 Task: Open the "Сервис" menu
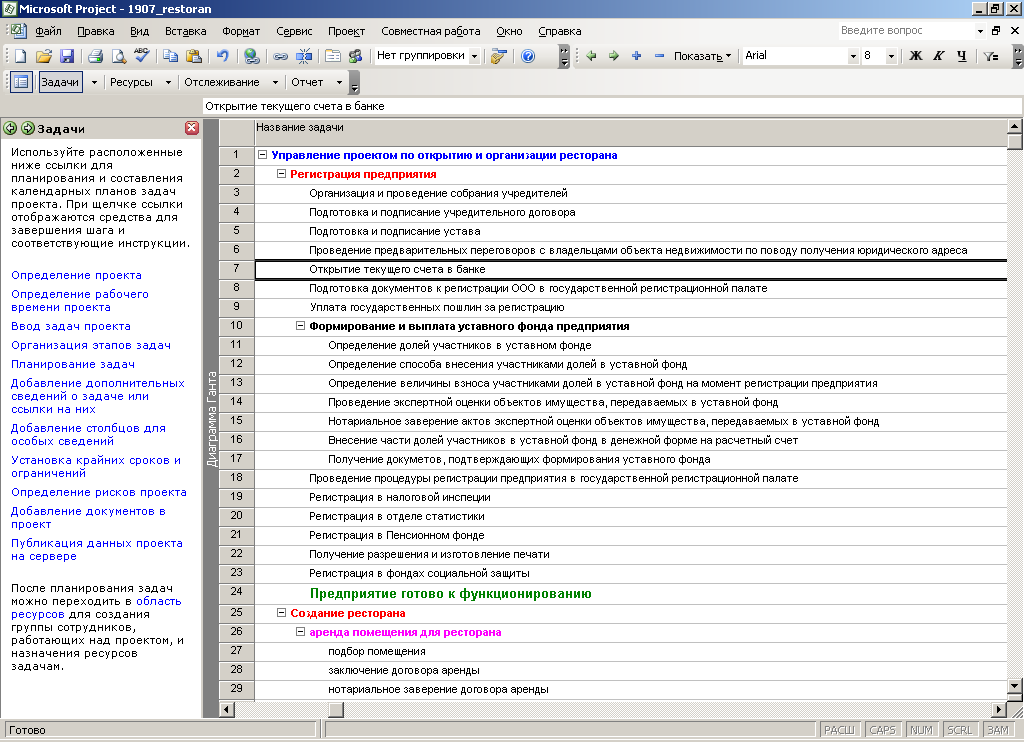click(x=293, y=31)
